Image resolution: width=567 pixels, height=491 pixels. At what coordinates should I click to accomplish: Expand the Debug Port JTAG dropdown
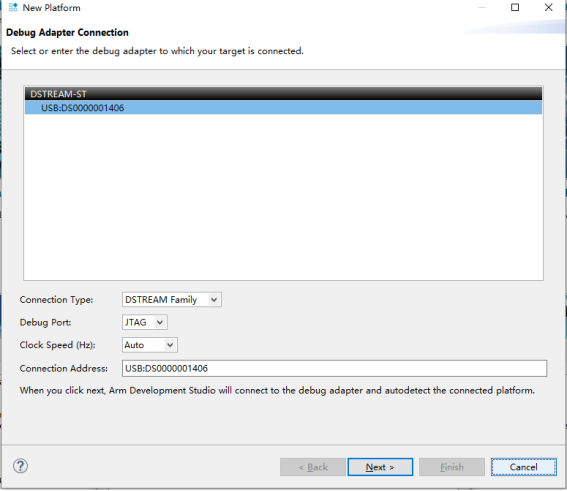(159, 322)
